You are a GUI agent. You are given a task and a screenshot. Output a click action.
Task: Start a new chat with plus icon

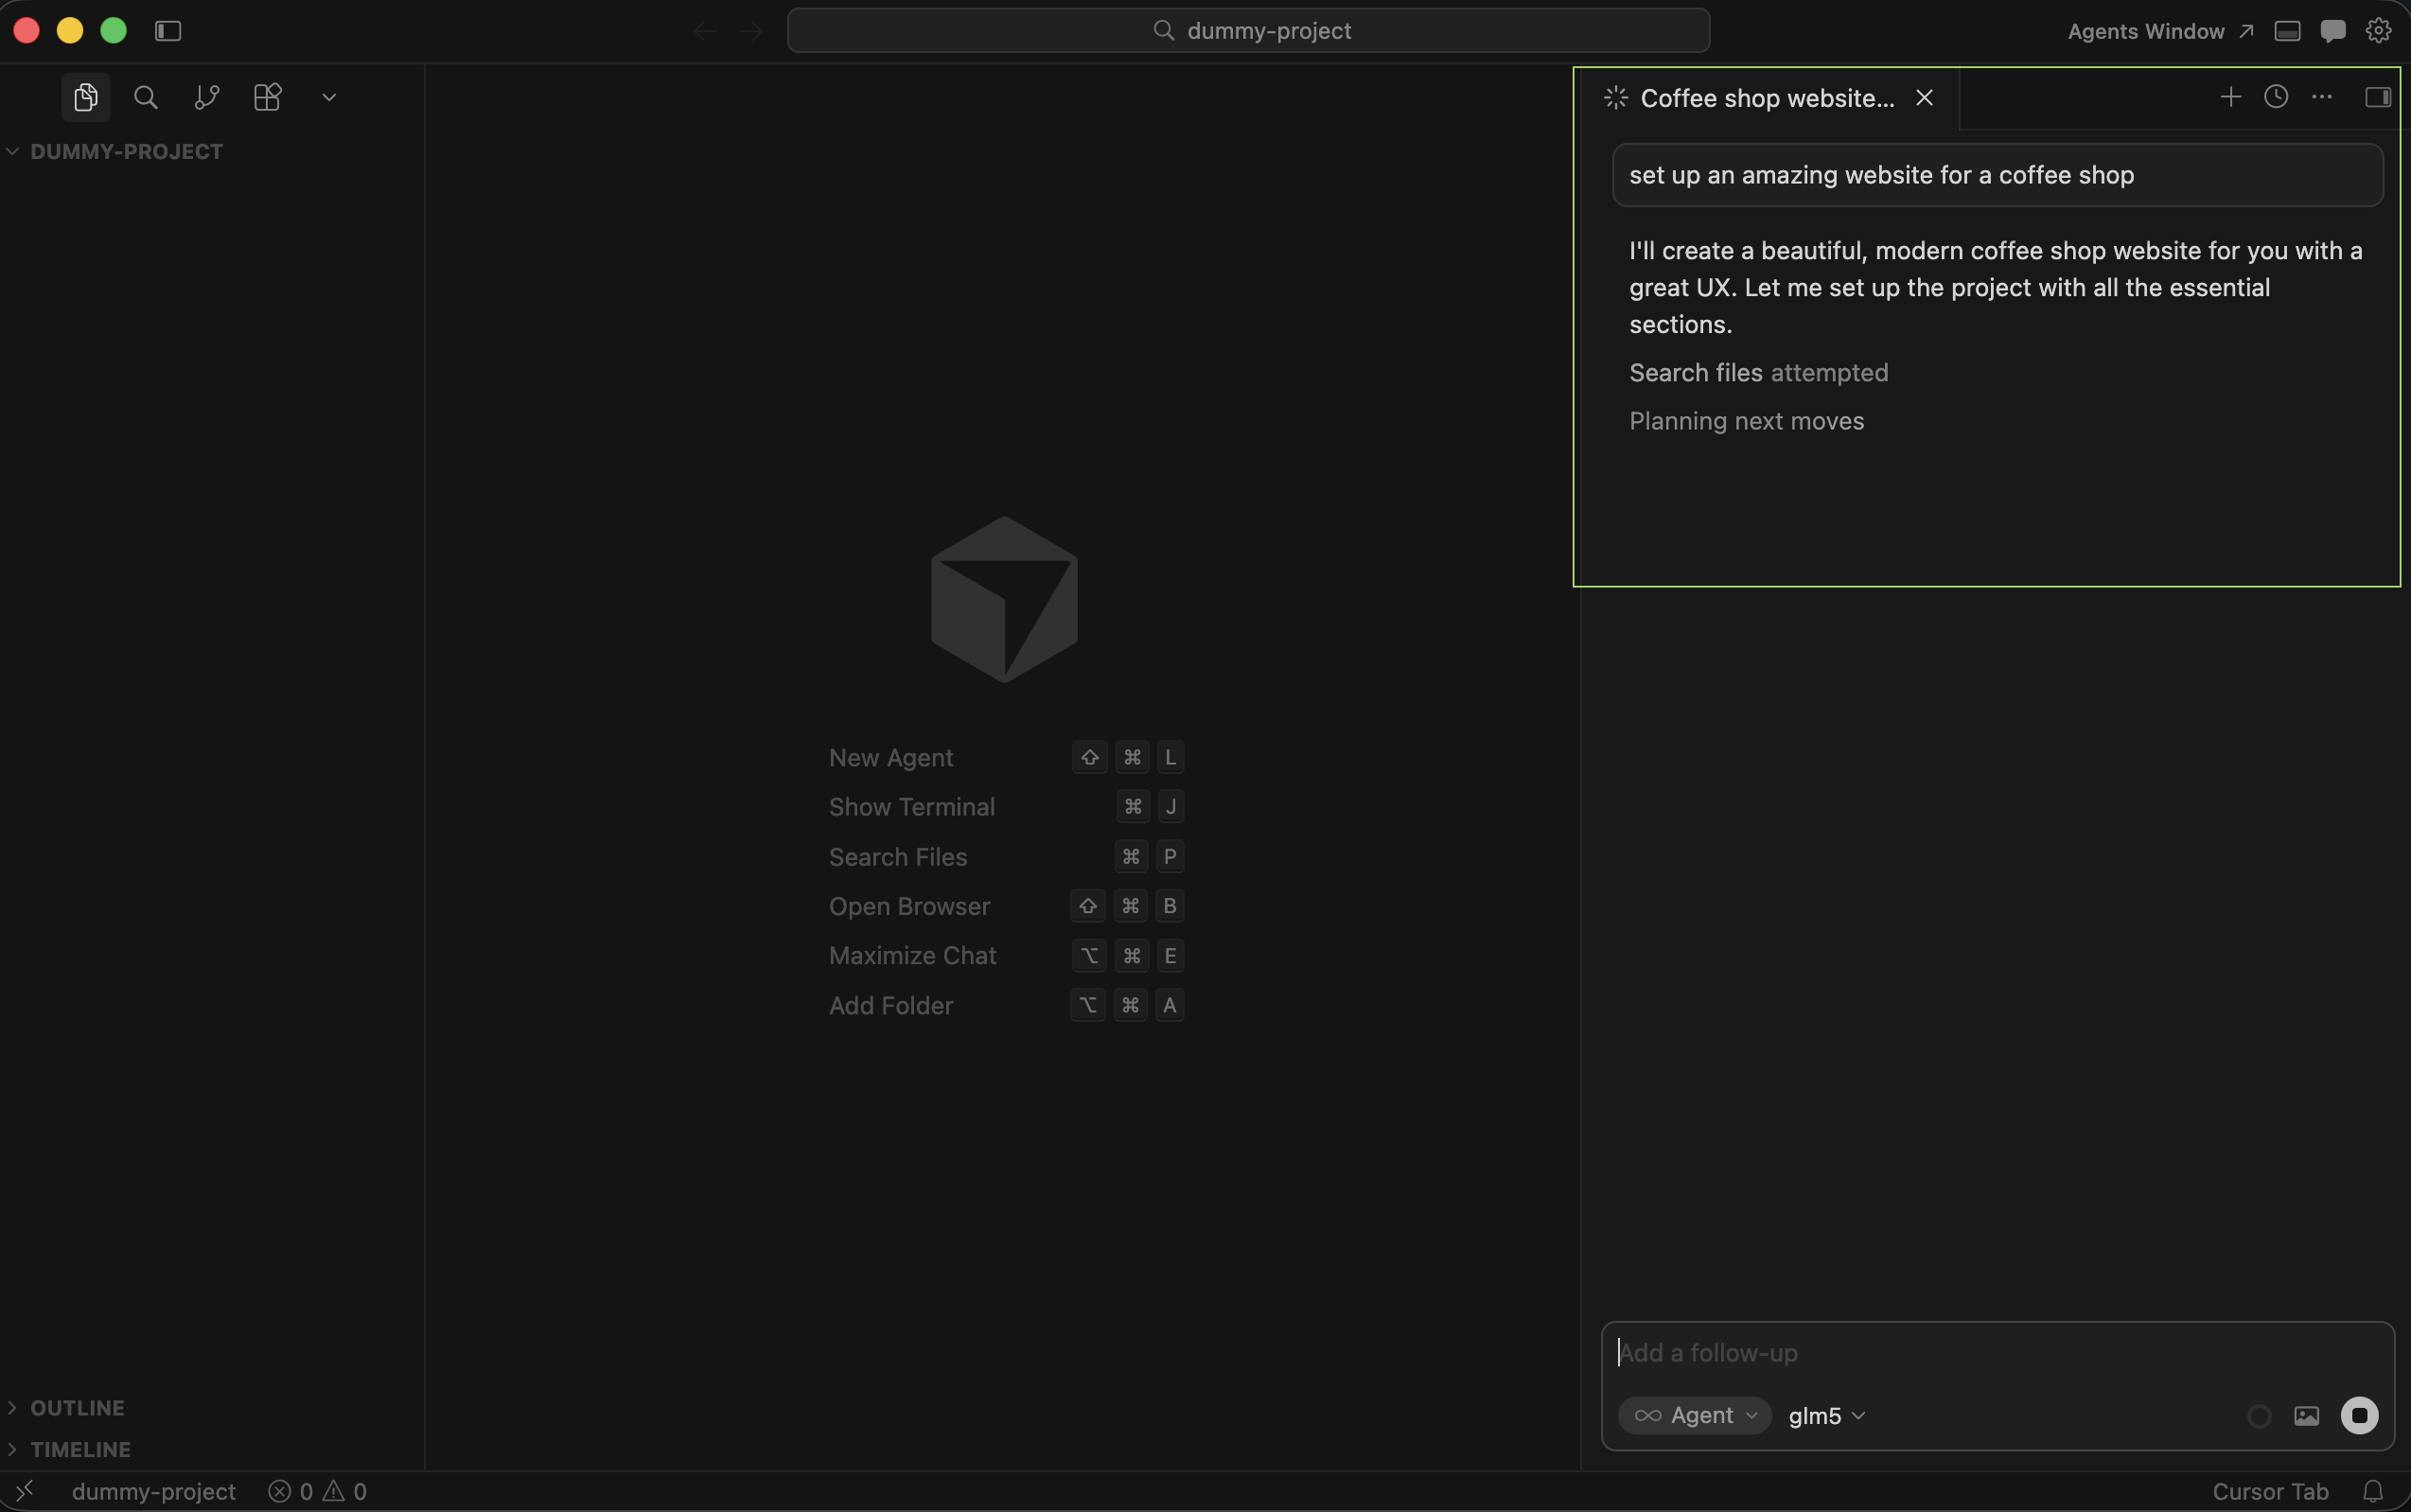2230,97
